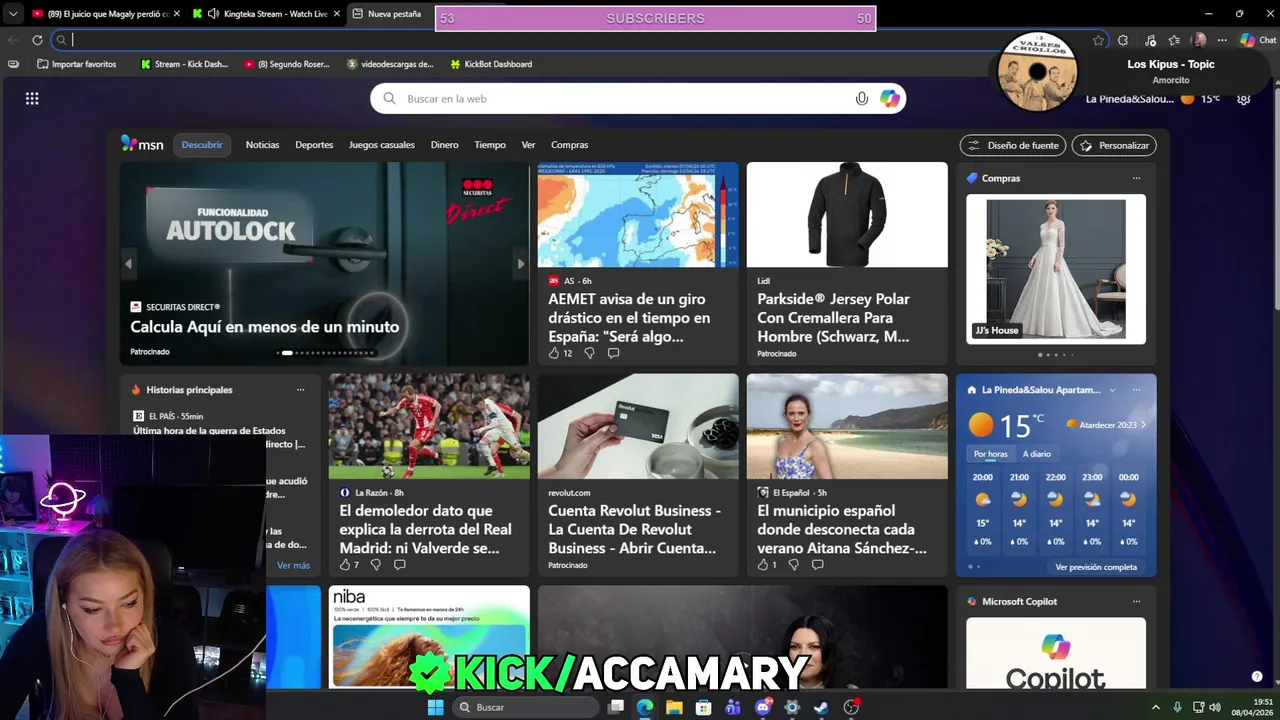Click the volume icon in system tray

[x=1215, y=707]
